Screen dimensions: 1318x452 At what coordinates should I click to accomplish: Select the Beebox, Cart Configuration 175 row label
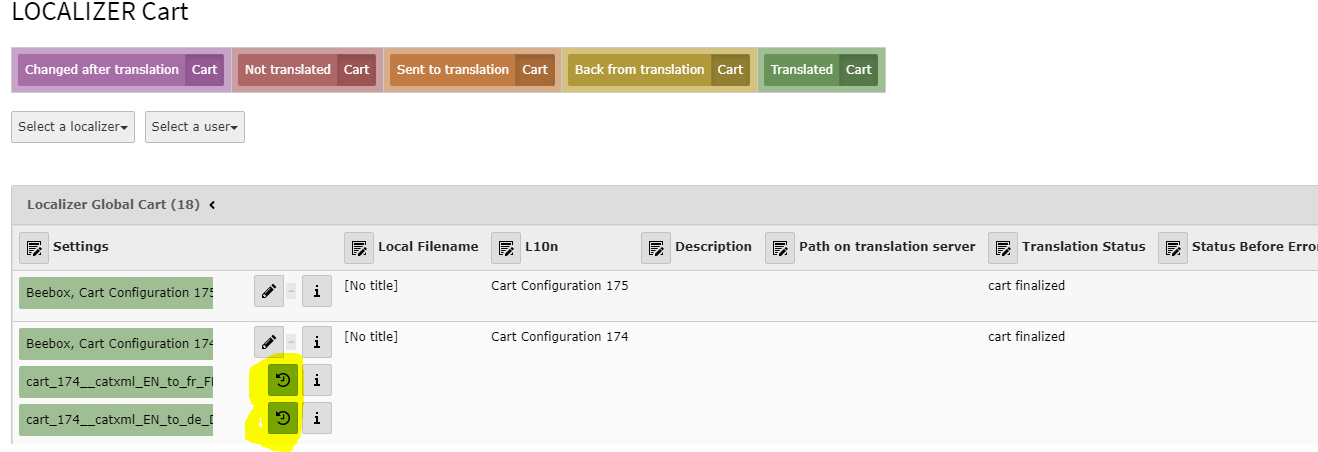pos(116,293)
